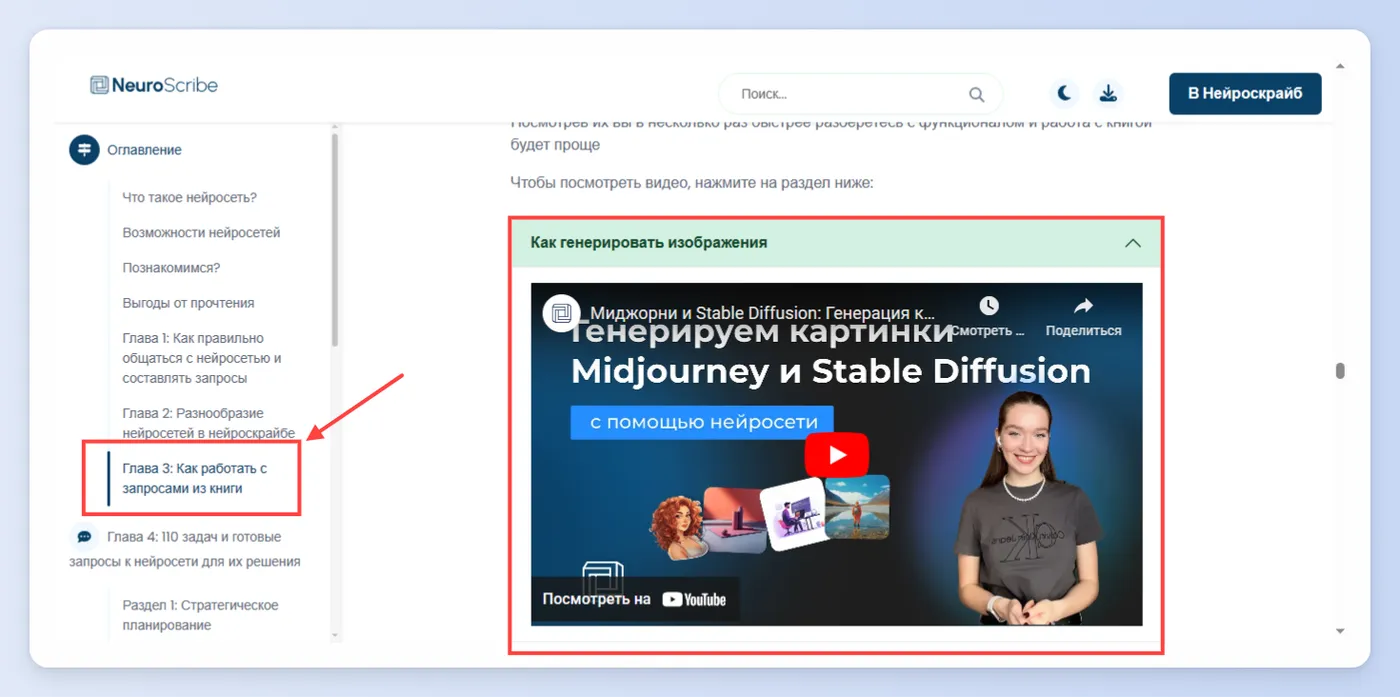1400x697 pixels.
Task: Click Как генерировать изображения accordion title
Action: (649, 243)
